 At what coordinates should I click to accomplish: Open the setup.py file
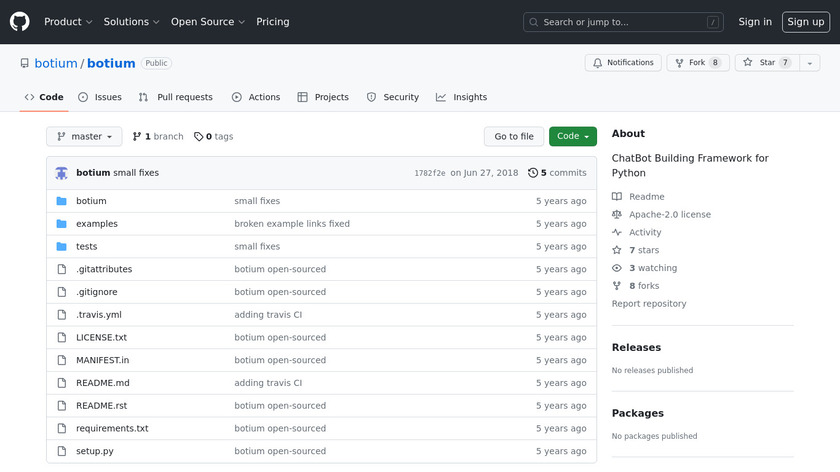coord(95,451)
